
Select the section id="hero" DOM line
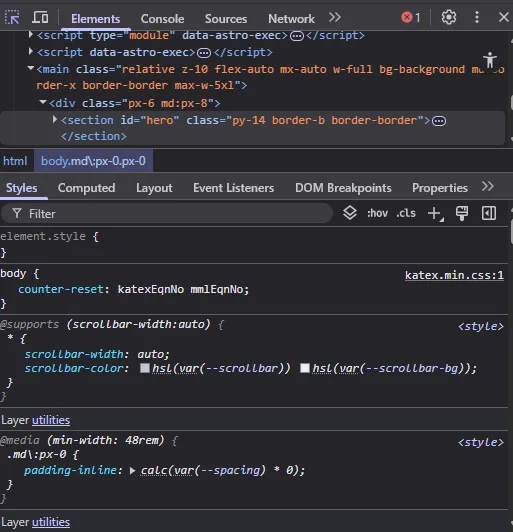(x=252, y=128)
